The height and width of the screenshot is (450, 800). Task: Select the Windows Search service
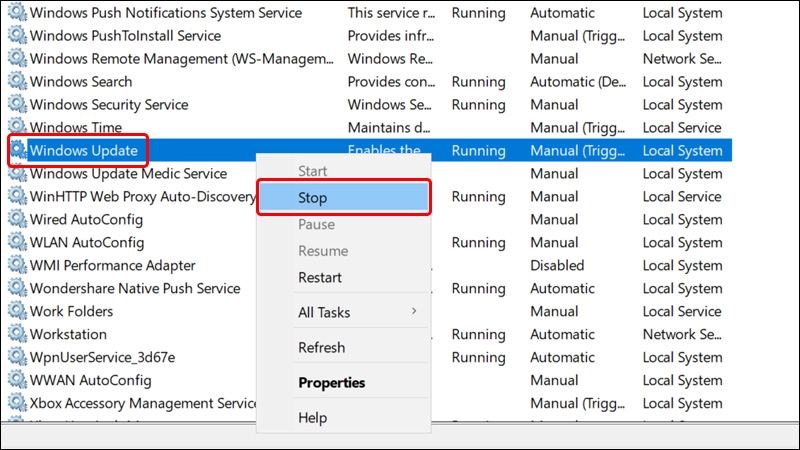click(81, 82)
